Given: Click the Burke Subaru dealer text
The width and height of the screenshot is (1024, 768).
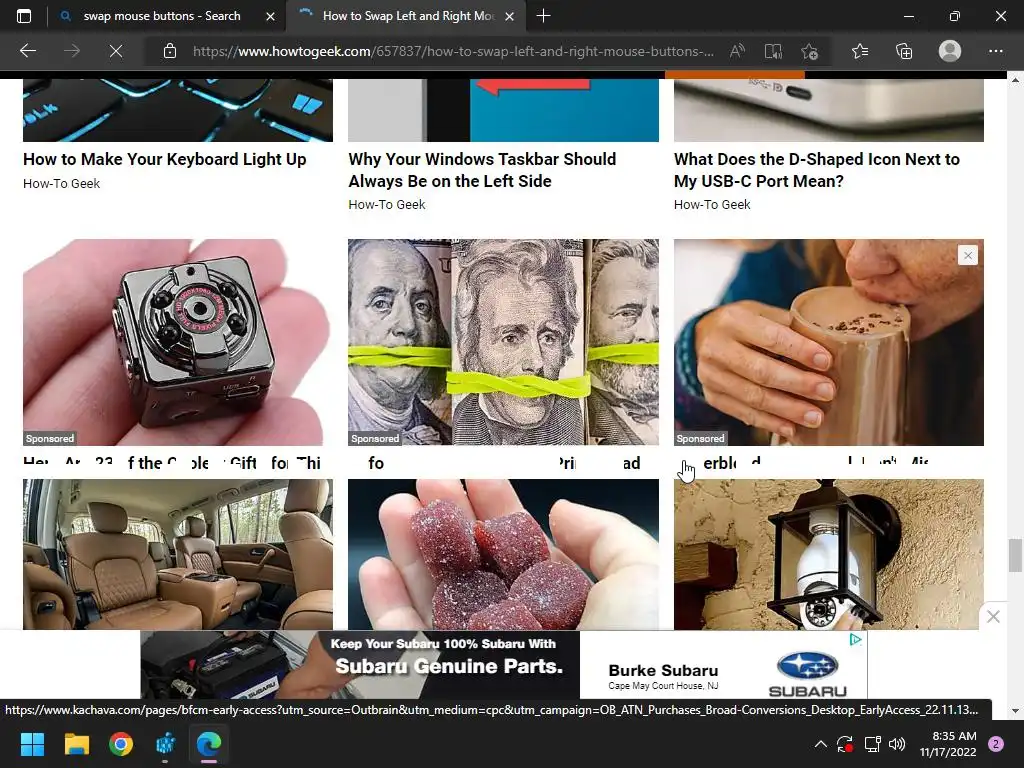Looking at the screenshot, I should coord(663,671).
